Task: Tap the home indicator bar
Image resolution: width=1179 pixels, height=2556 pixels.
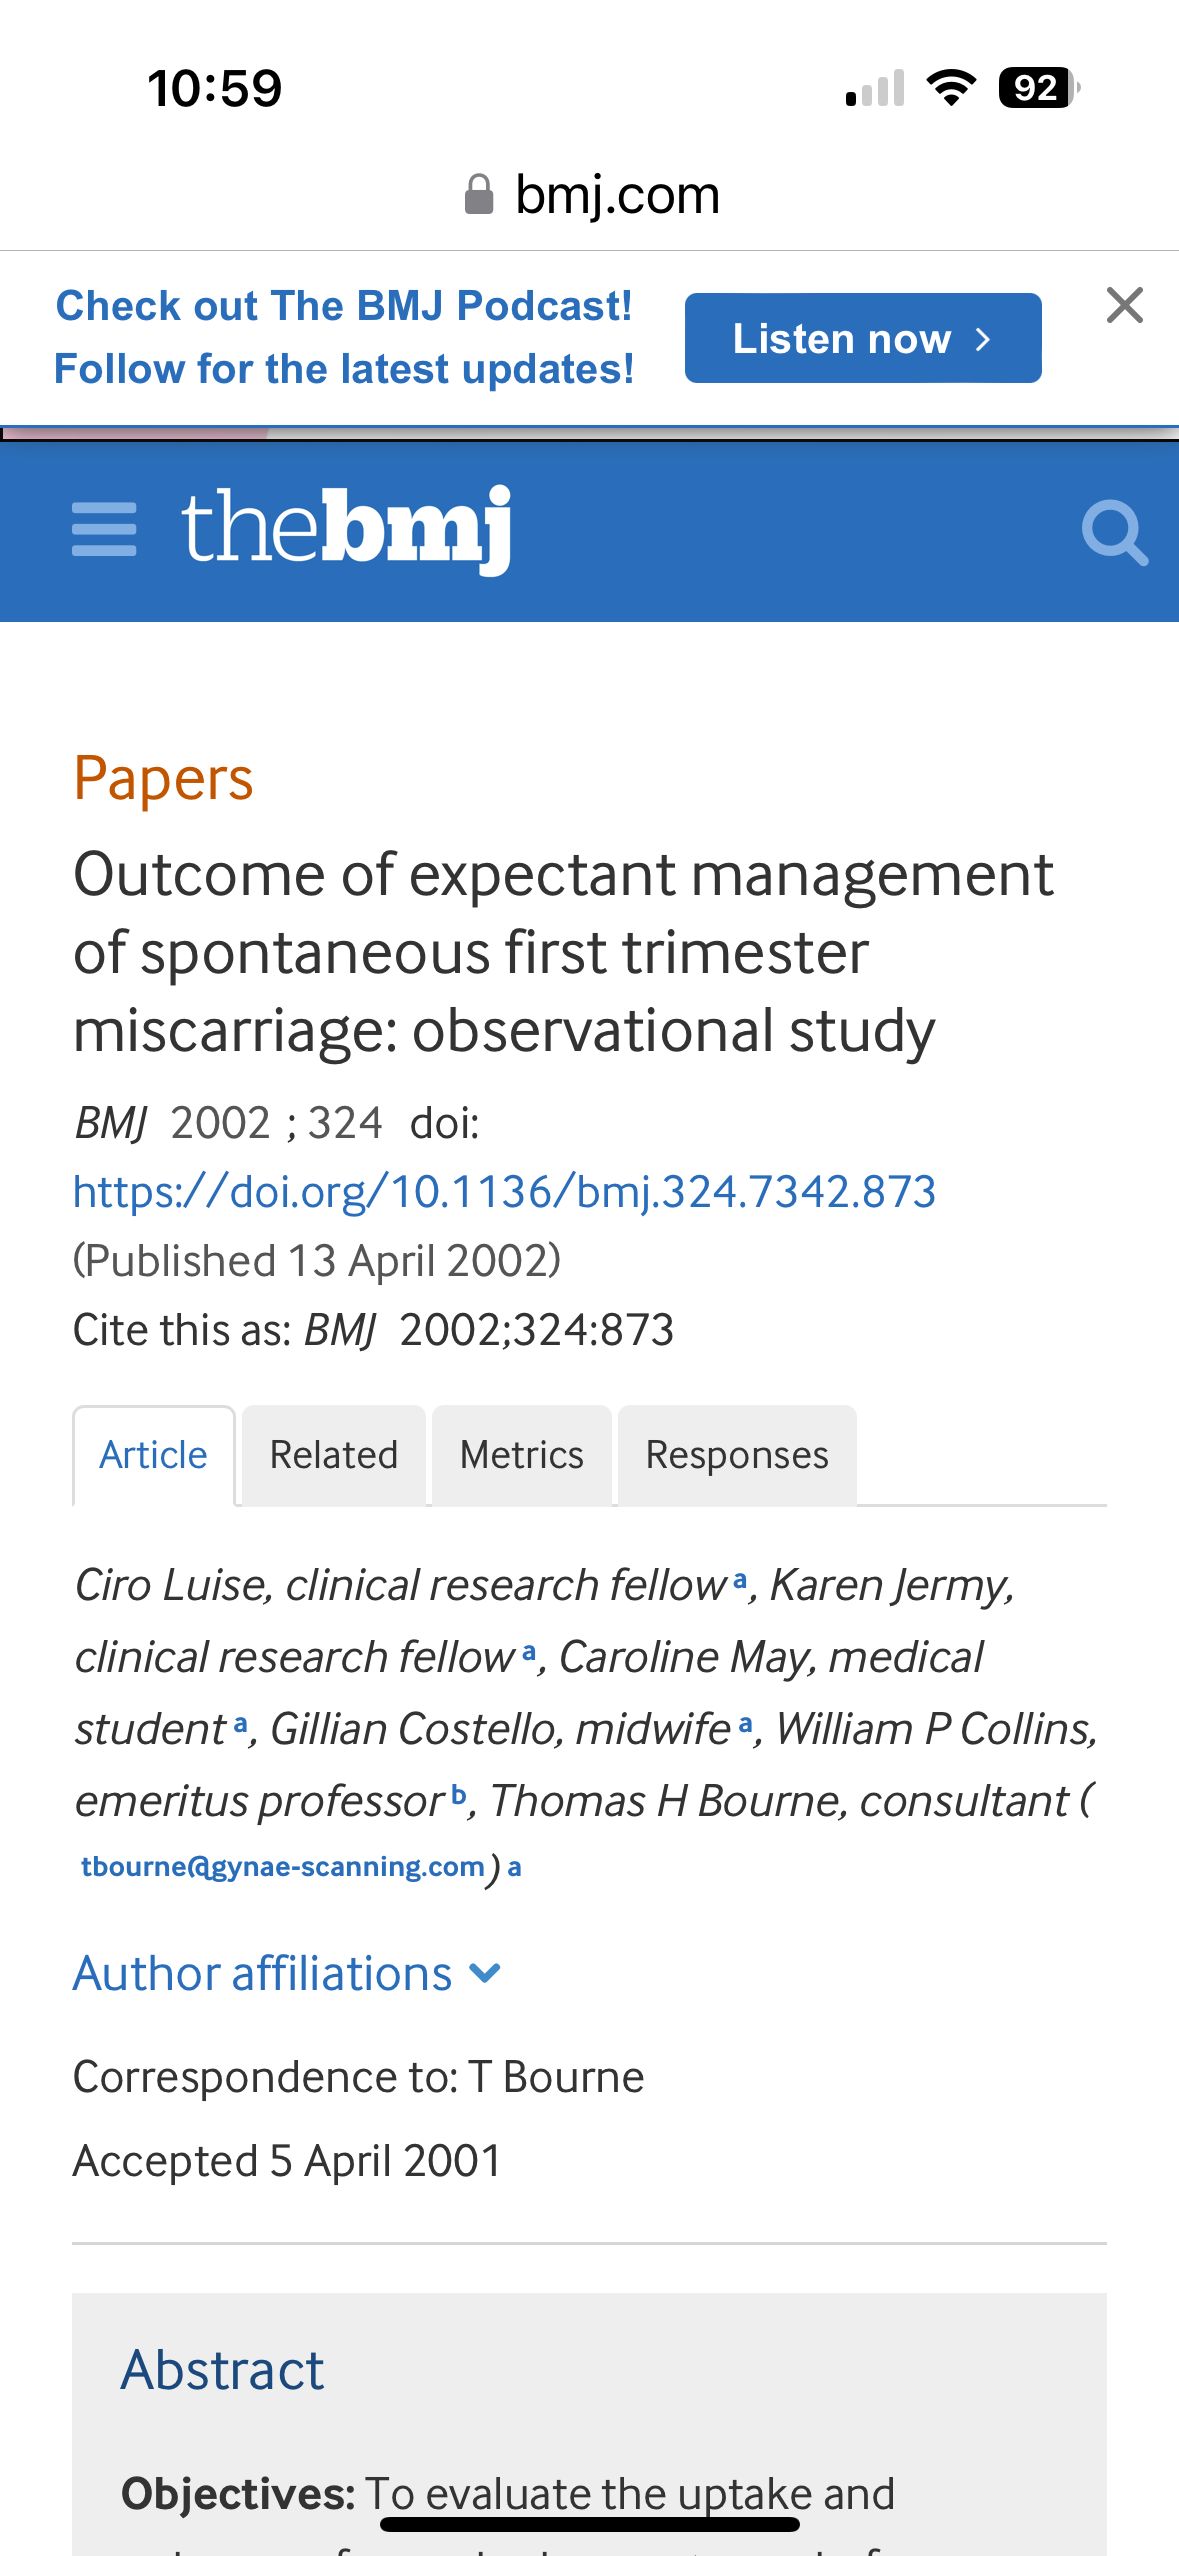Action: [590, 2524]
